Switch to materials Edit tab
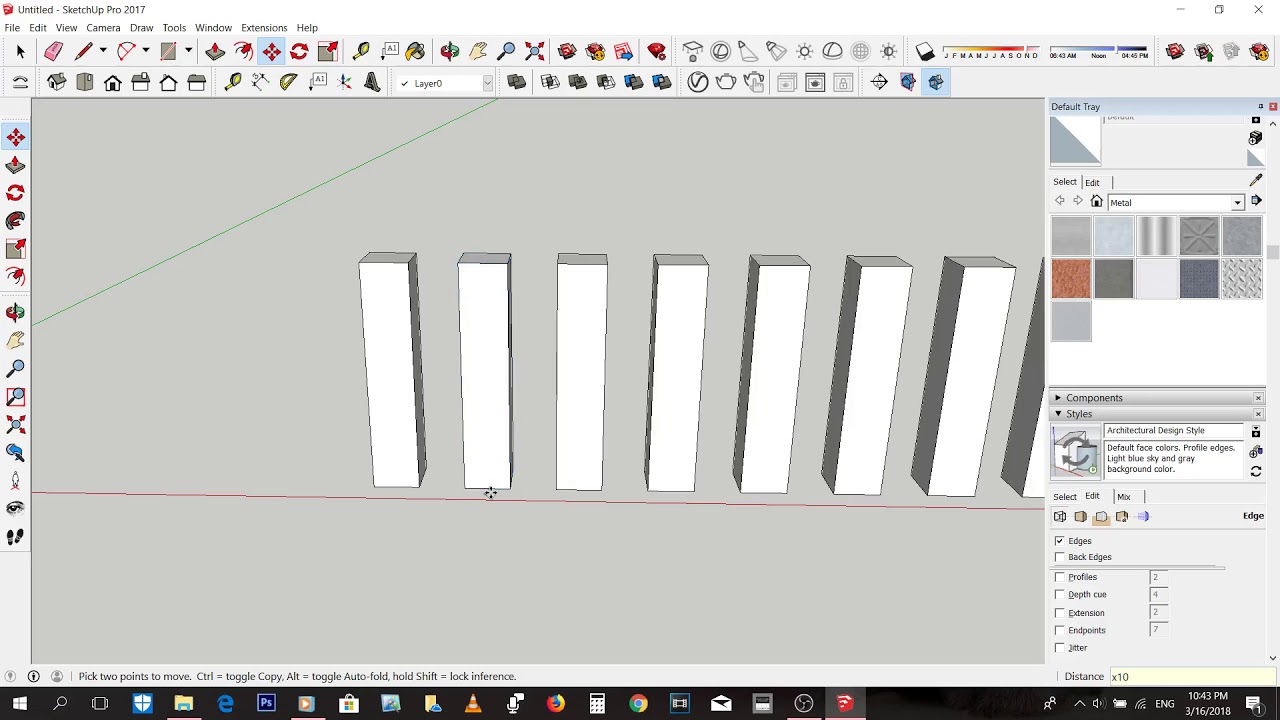 [1092, 183]
